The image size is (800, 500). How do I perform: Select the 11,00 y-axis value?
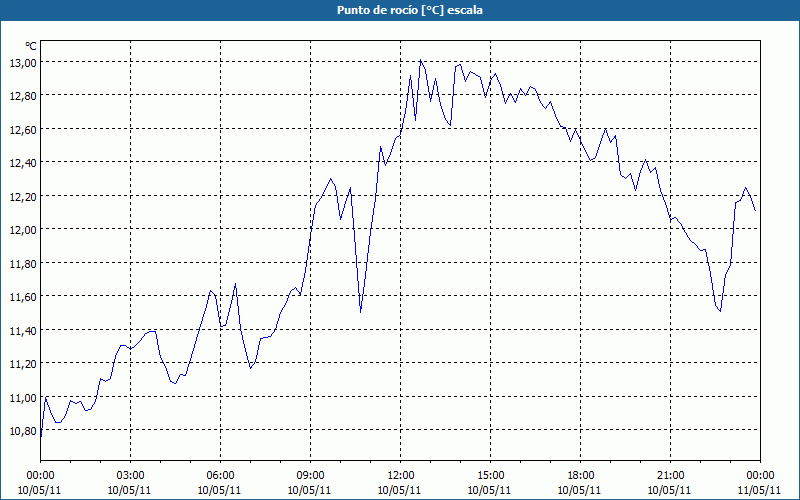pyautogui.click(x=23, y=397)
